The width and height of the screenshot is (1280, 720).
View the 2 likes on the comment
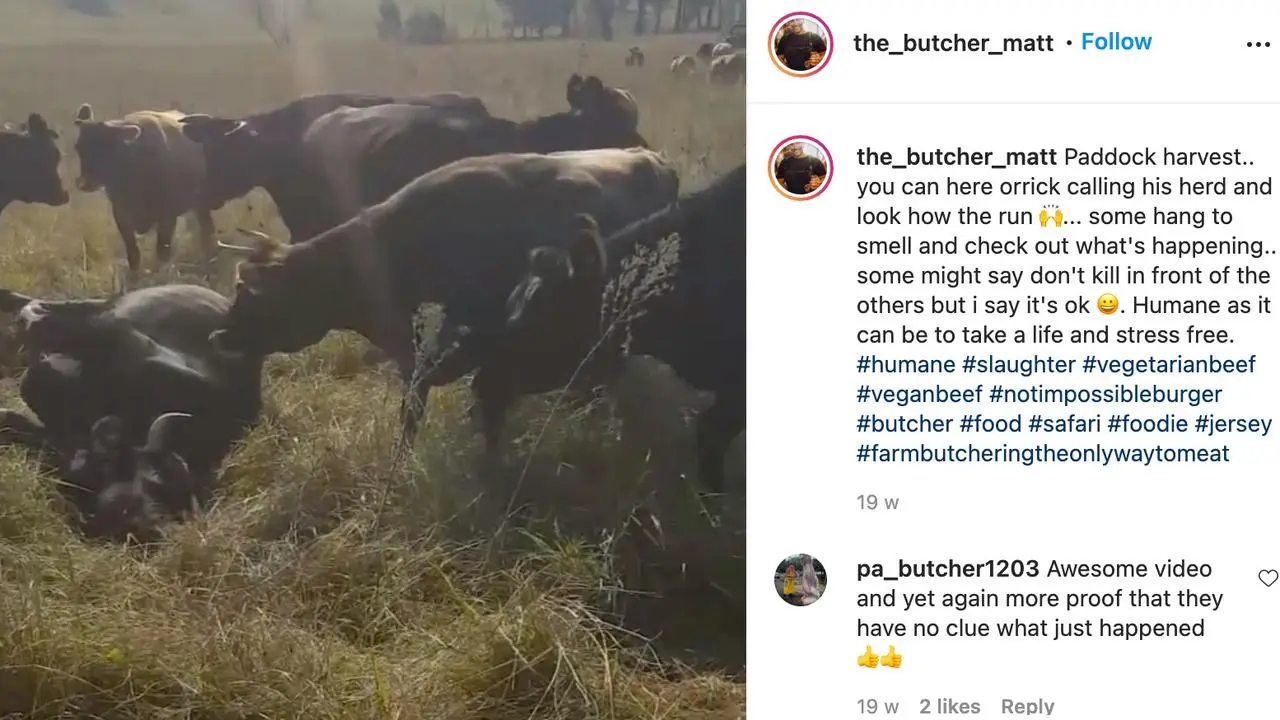tap(949, 706)
